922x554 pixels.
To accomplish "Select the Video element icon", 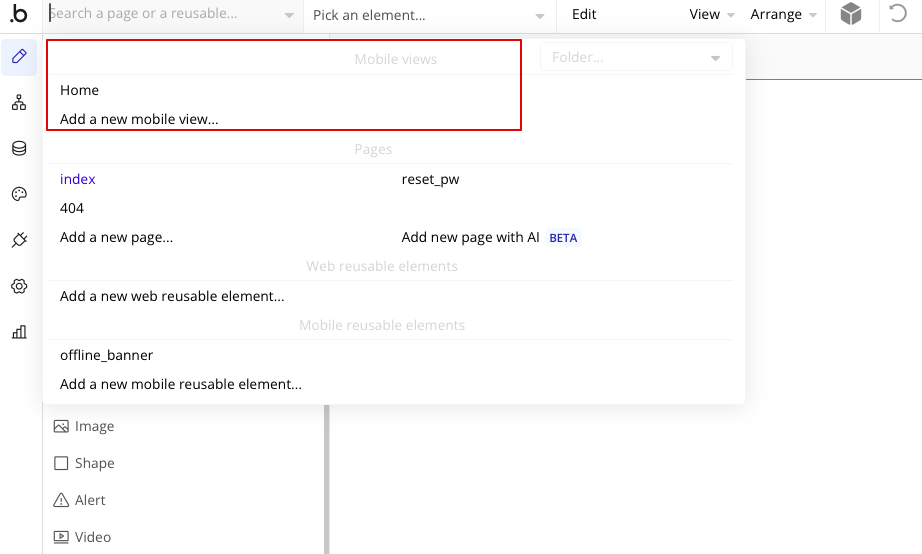I will [61, 537].
